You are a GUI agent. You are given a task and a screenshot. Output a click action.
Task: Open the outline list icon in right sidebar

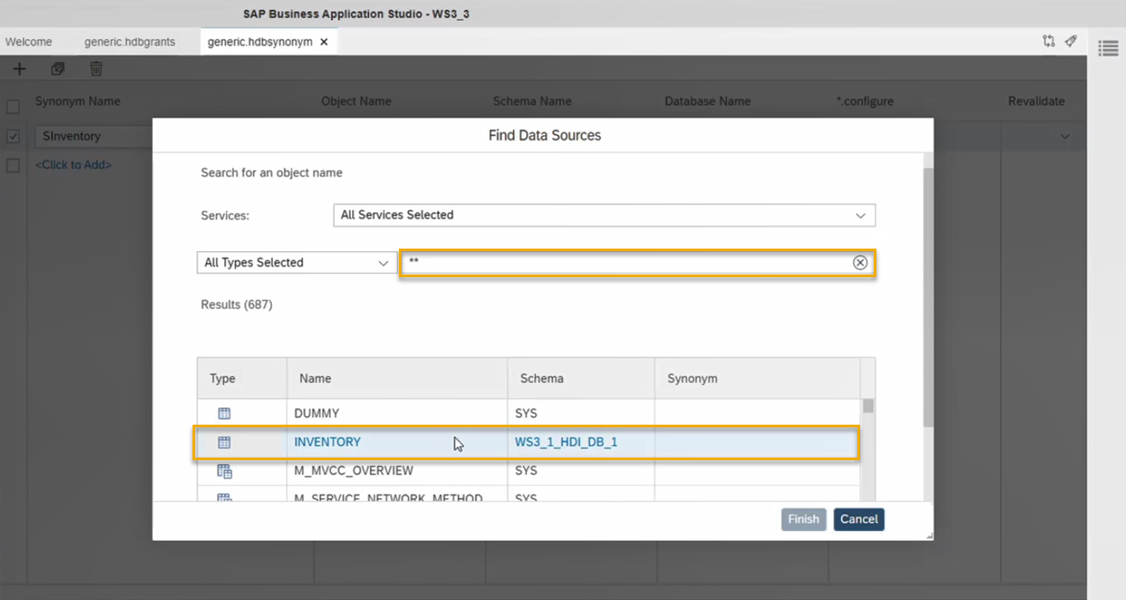click(1108, 48)
